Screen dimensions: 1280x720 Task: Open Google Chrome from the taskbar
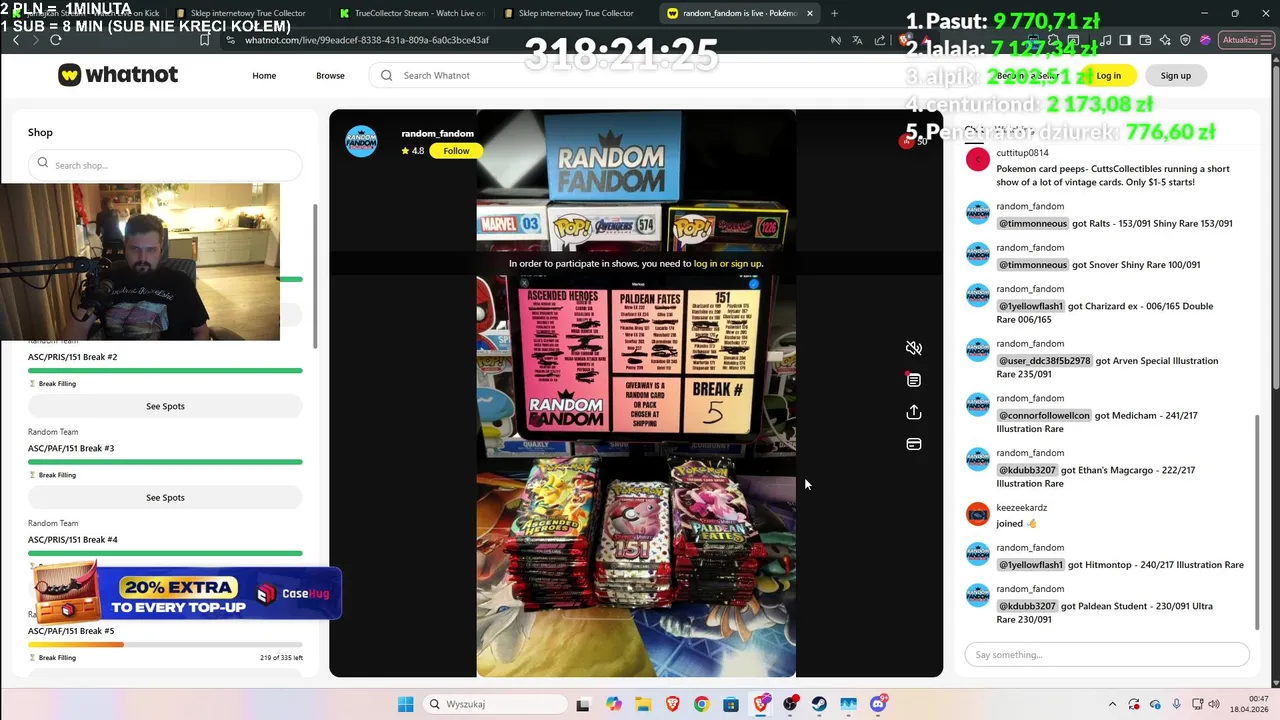701,704
